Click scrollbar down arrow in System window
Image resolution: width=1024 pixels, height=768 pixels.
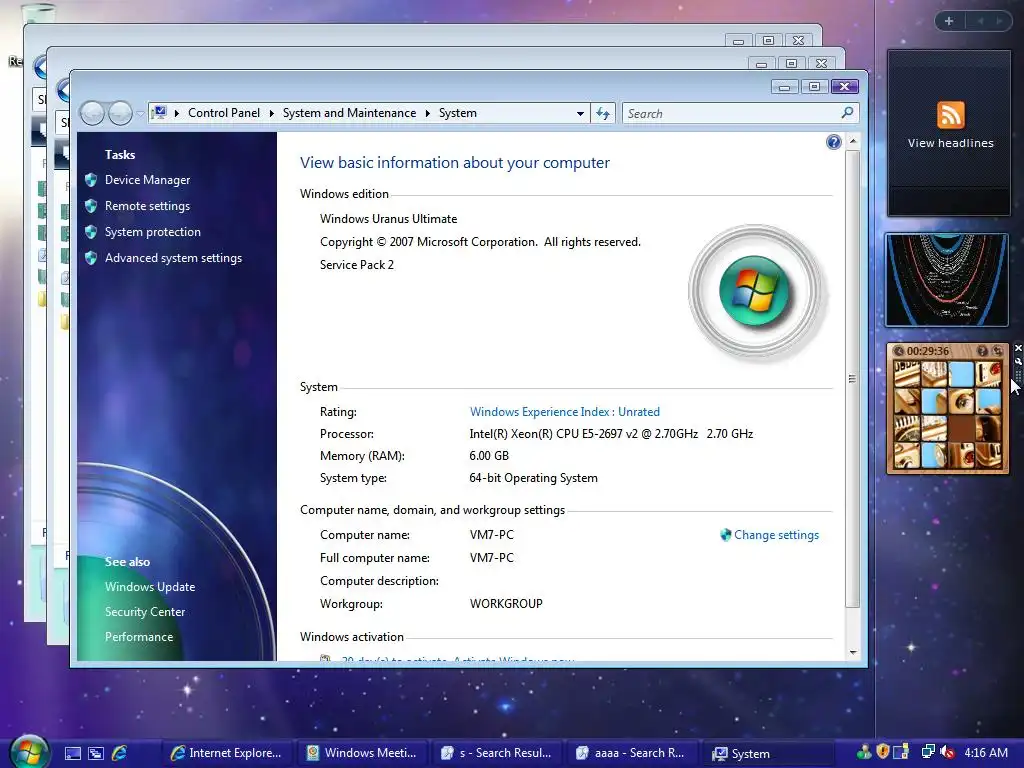[852, 652]
